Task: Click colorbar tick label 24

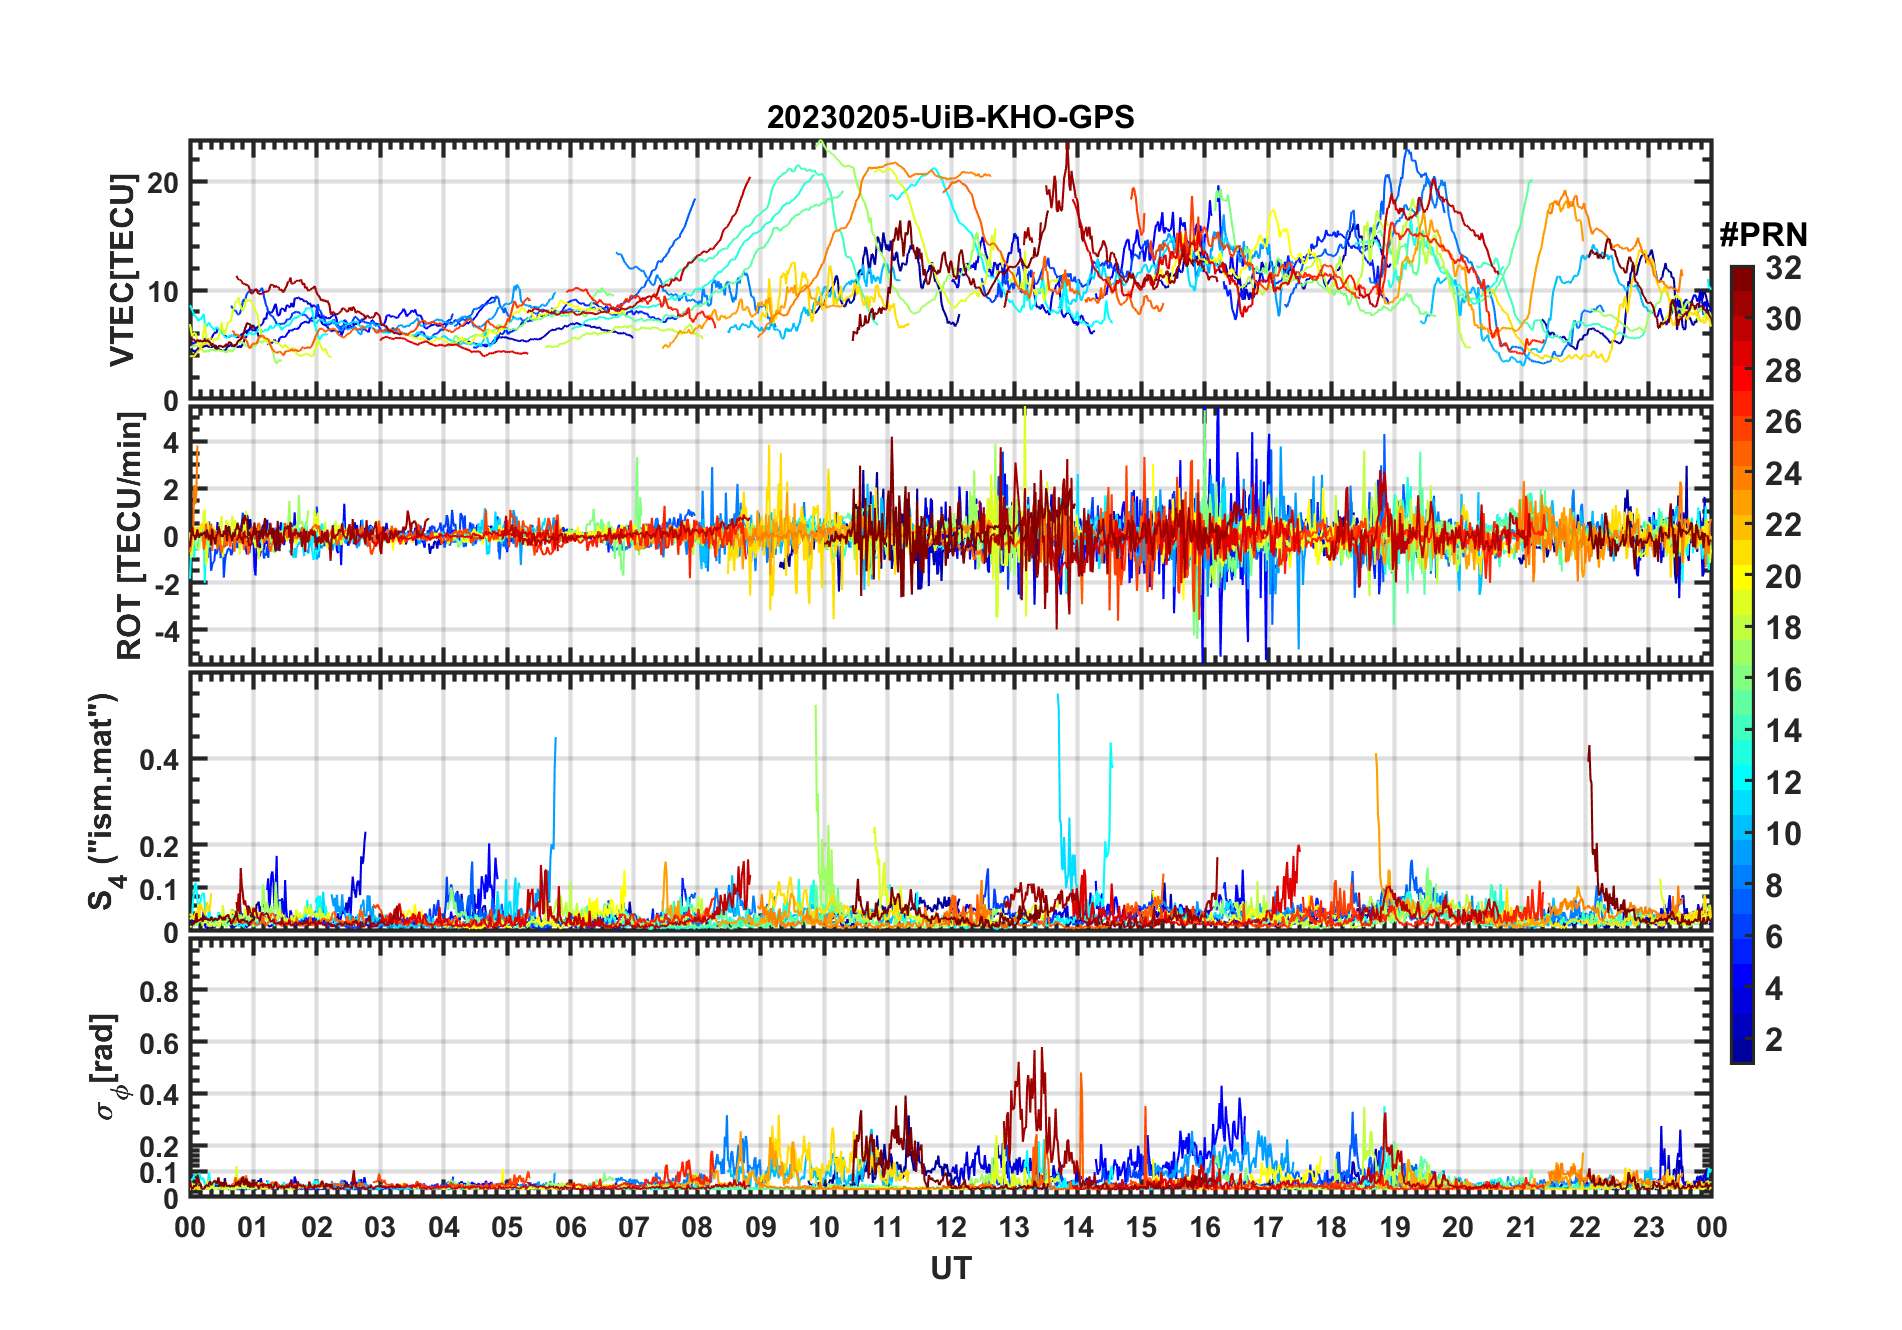Action: (1783, 474)
